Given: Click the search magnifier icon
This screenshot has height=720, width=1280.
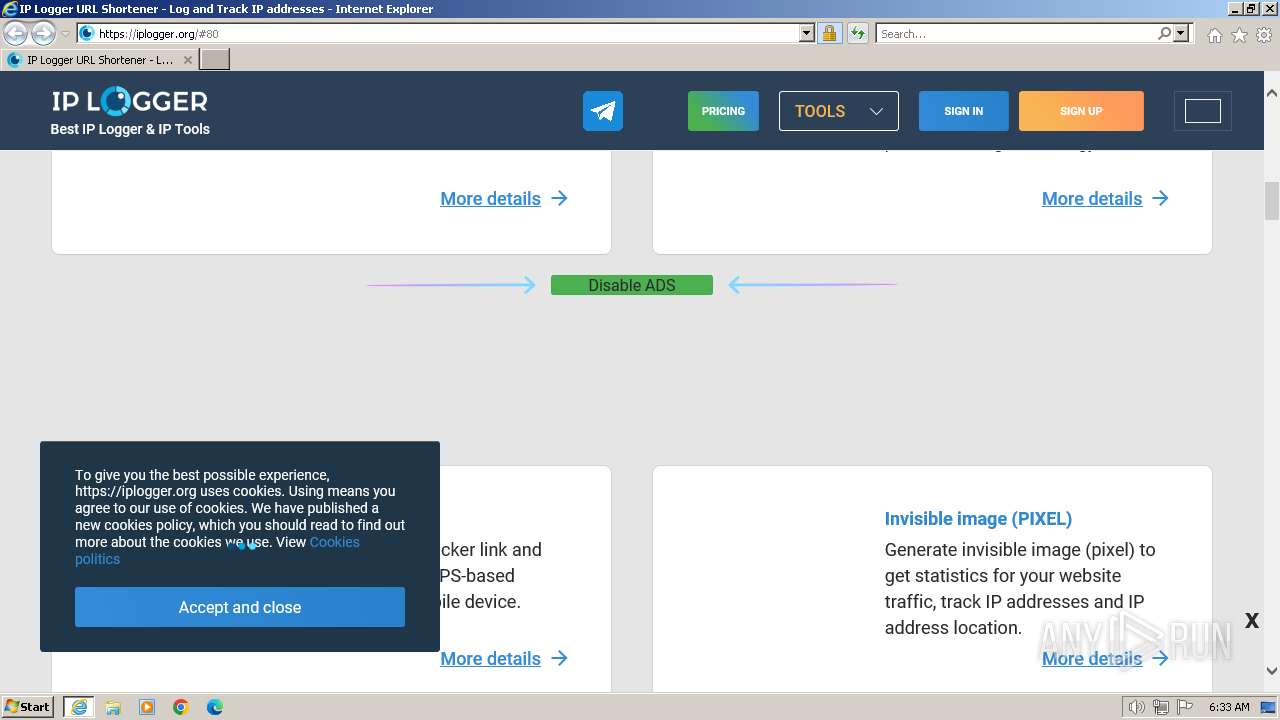Looking at the screenshot, I should [x=1164, y=33].
